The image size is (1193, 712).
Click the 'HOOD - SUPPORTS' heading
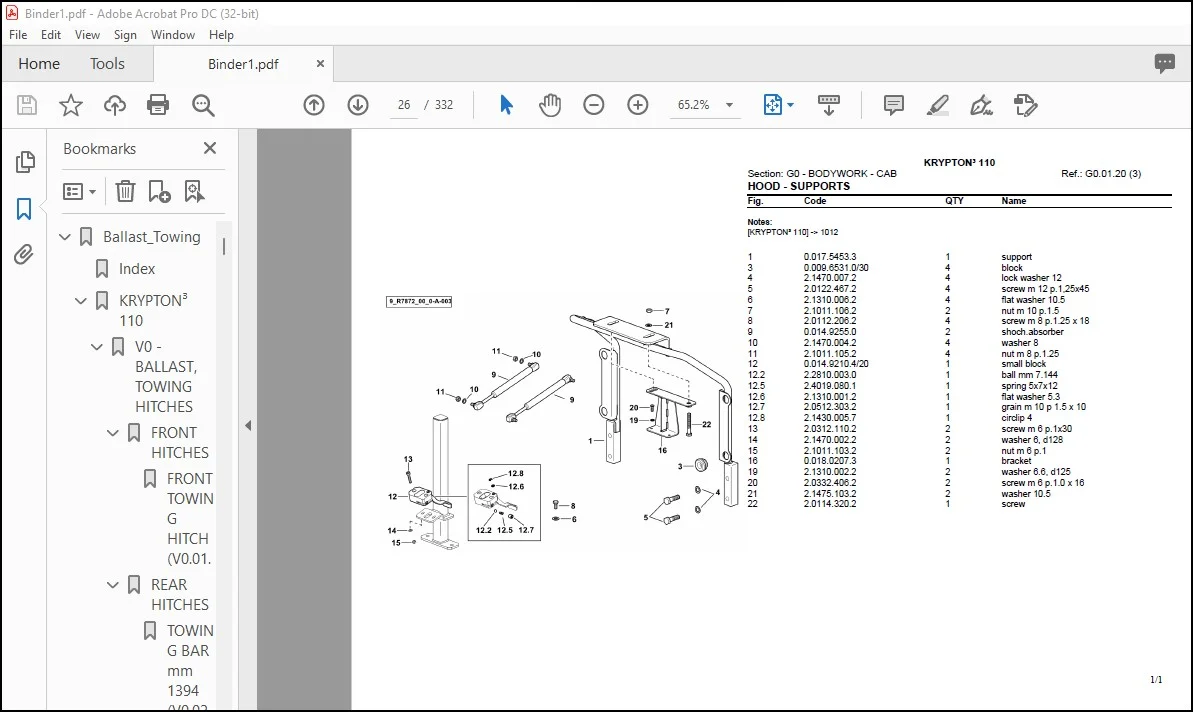798,186
